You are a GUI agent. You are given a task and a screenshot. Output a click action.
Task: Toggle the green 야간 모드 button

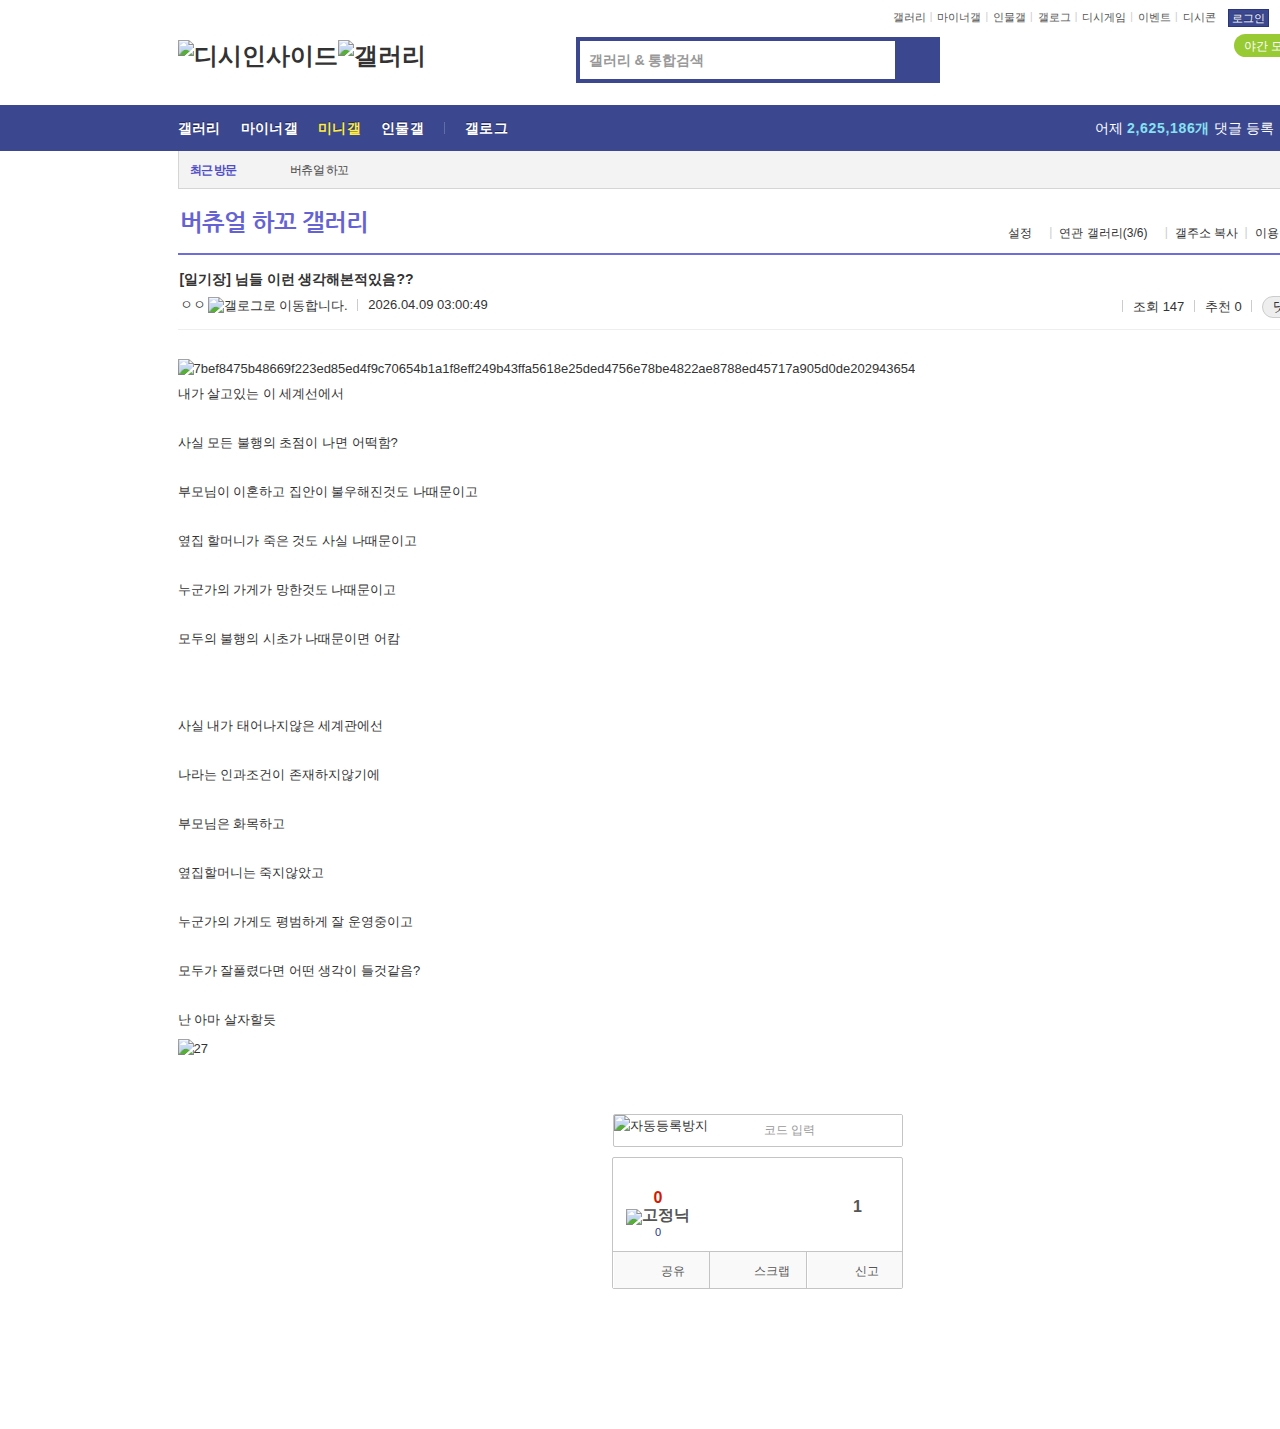click(1258, 46)
